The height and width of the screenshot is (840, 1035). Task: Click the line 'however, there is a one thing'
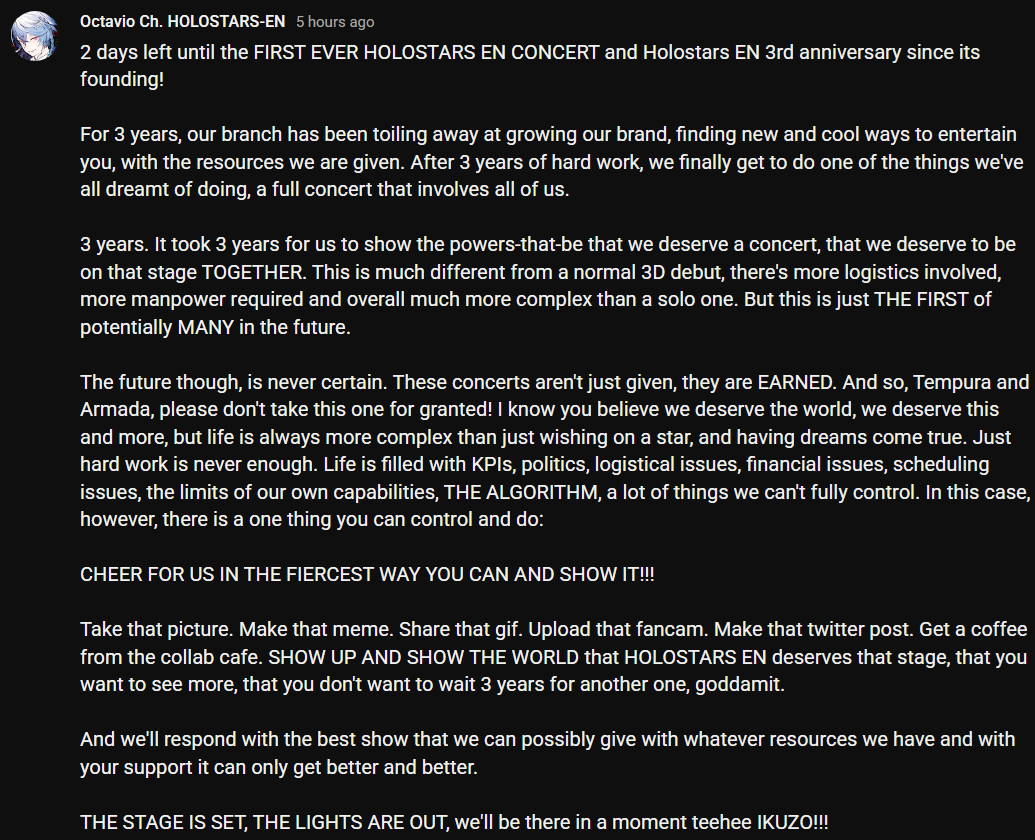click(x=312, y=519)
